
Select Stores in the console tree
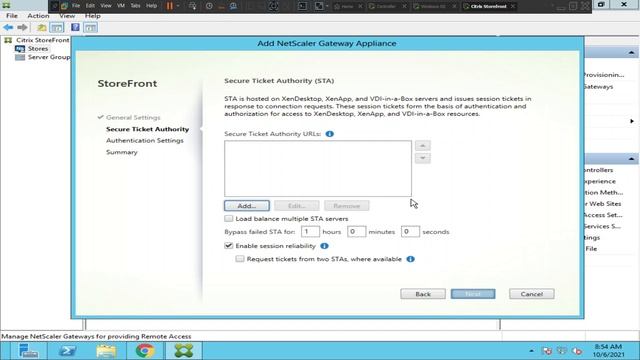38,49
